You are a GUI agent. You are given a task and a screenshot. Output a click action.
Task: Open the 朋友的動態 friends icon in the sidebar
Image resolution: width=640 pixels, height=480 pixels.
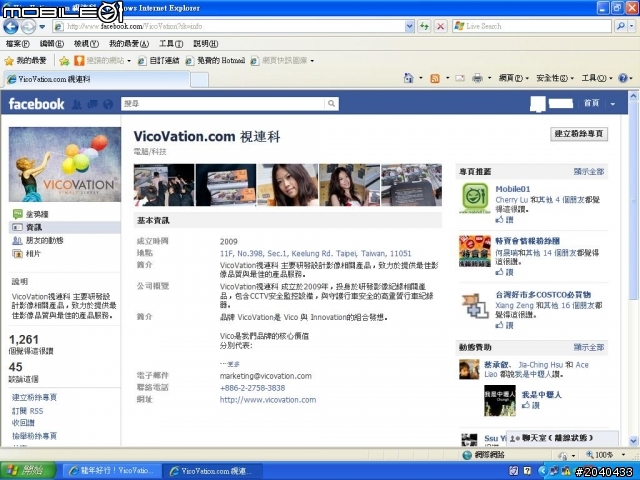[x=17, y=240]
